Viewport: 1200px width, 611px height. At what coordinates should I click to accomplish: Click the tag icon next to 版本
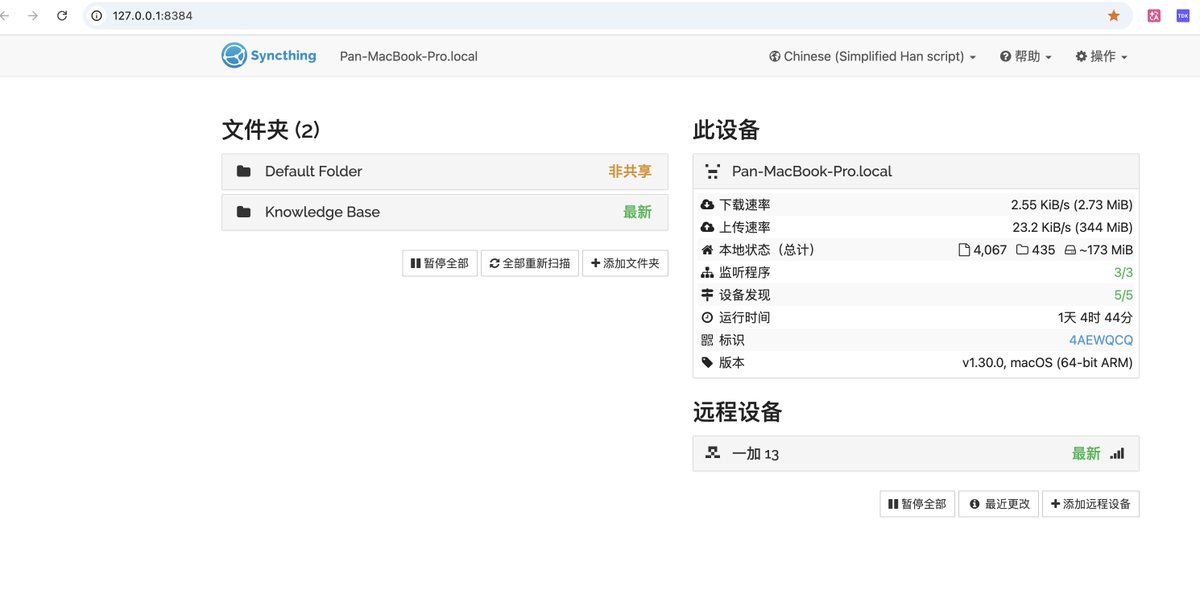pos(708,363)
